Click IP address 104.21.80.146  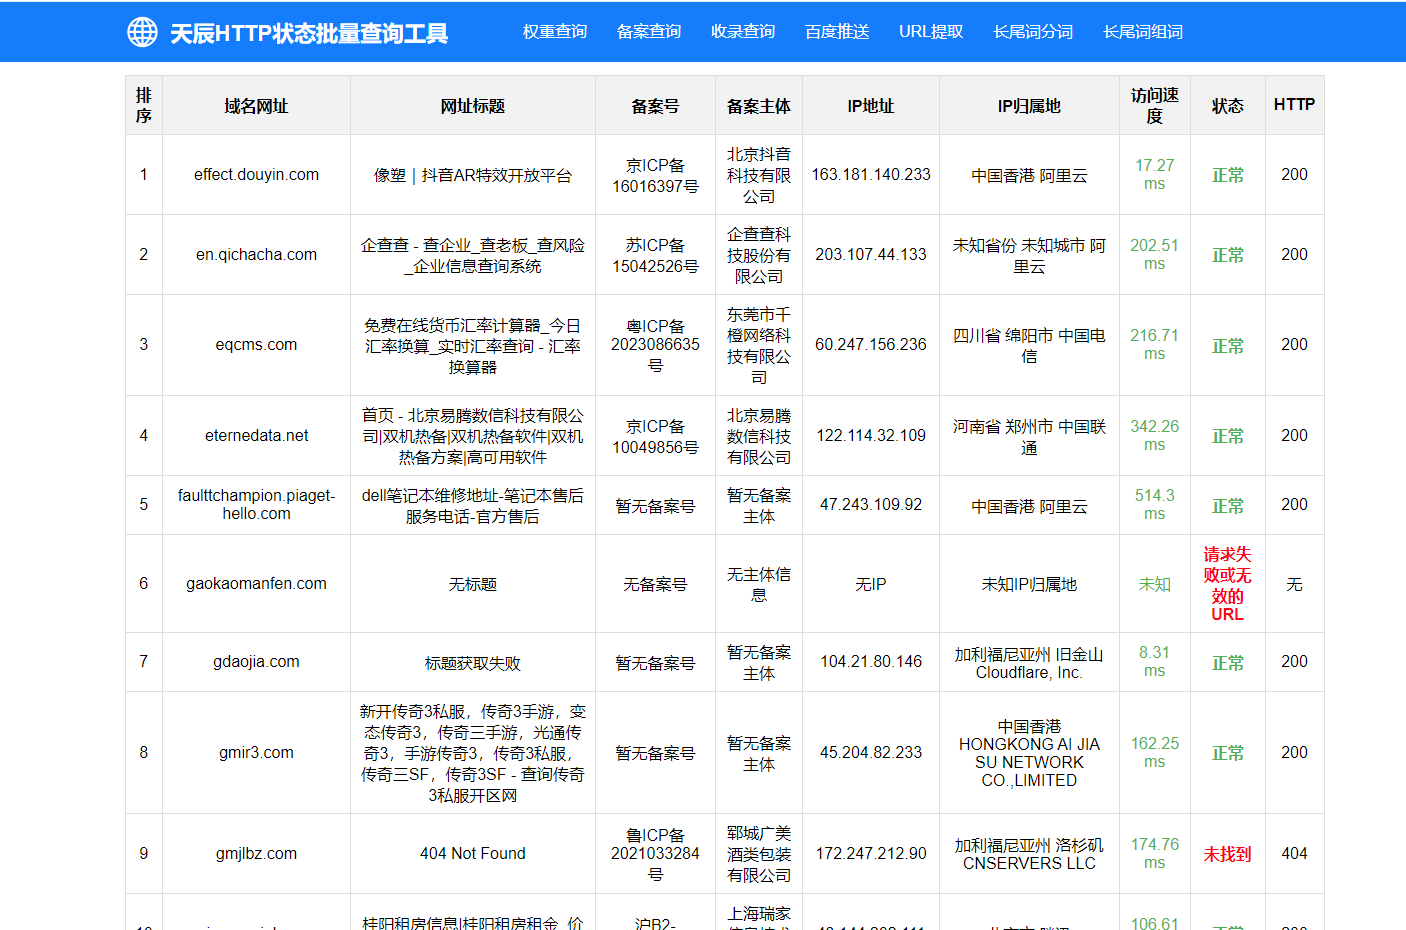pos(871,662)
